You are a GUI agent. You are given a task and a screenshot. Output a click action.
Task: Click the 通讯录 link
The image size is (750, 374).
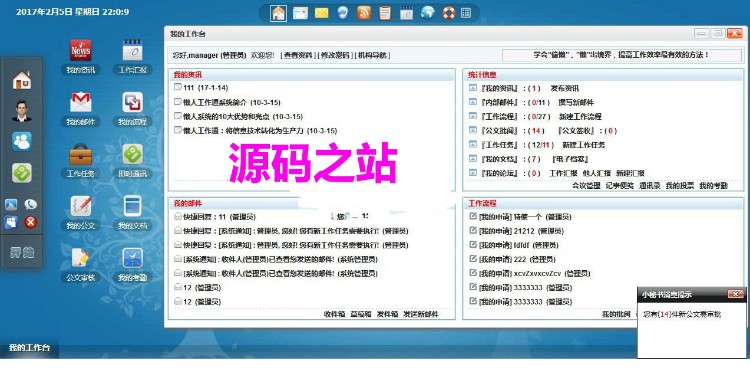tap(650, 186)
